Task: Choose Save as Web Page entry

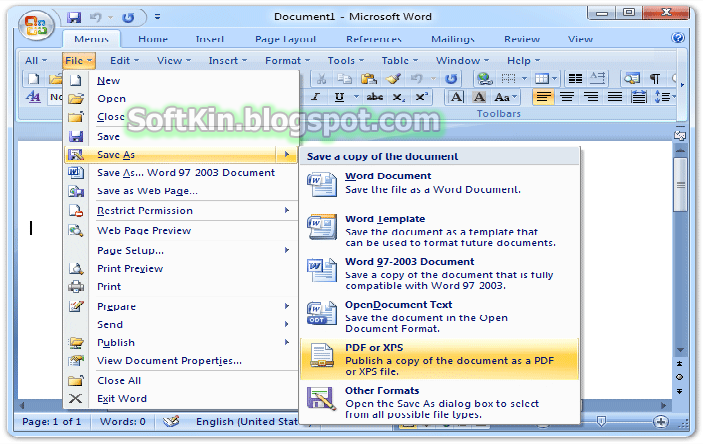Action: pyautogui.click(x=181, y=191)
